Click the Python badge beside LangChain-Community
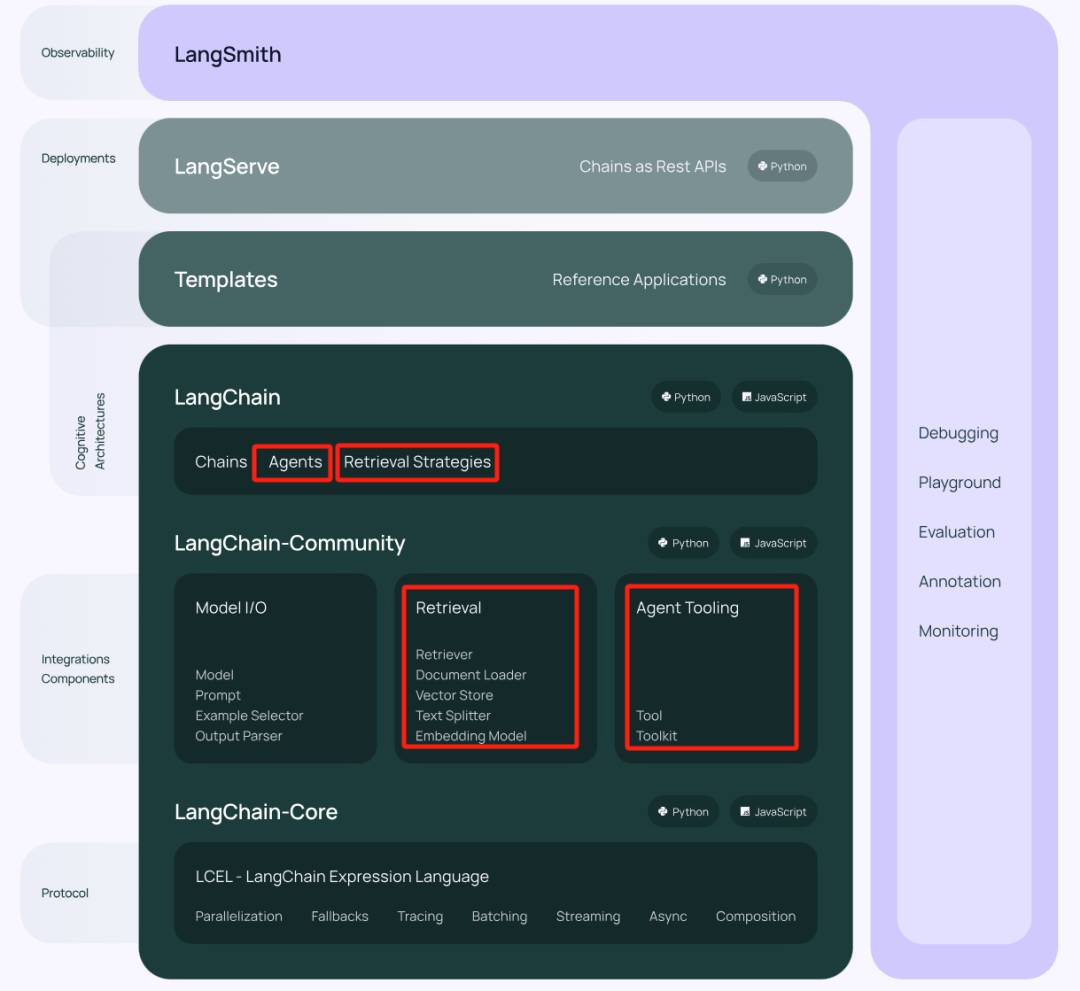1080x991 pixels. pos(683,543)
